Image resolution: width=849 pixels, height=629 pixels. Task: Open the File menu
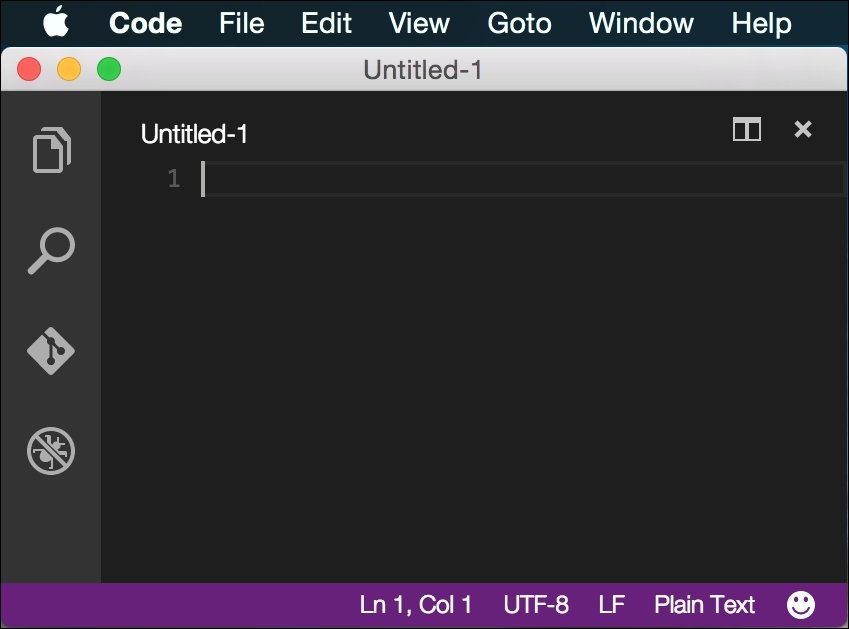tap(241, 23)
